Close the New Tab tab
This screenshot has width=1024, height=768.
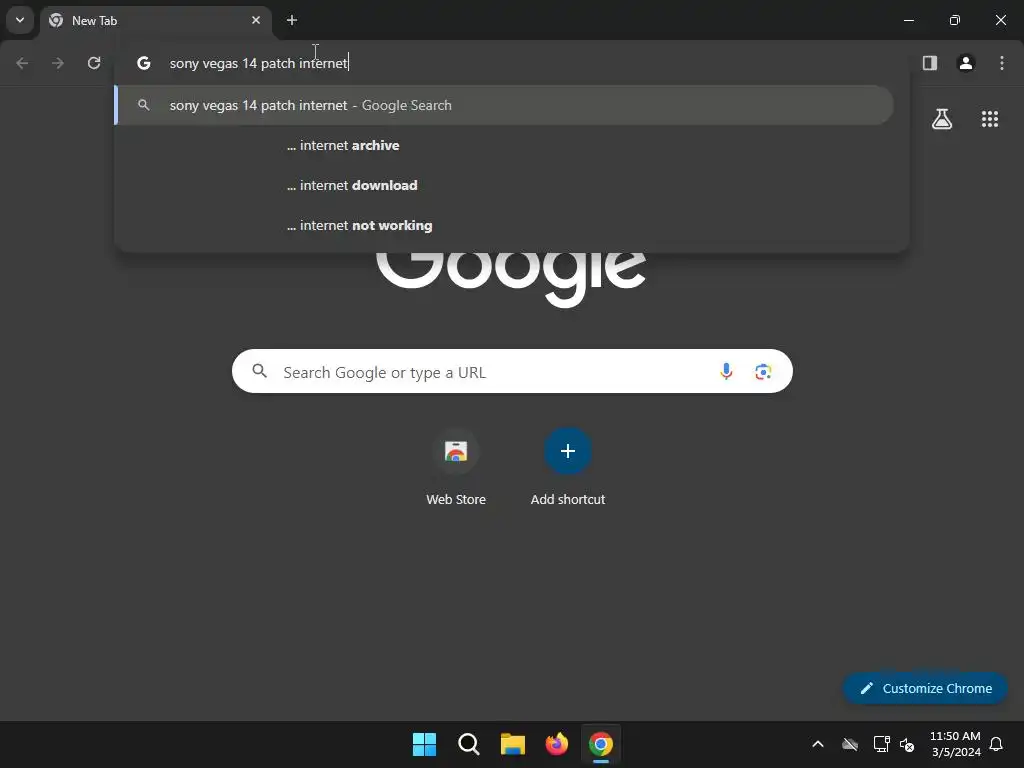pos(256,20)
